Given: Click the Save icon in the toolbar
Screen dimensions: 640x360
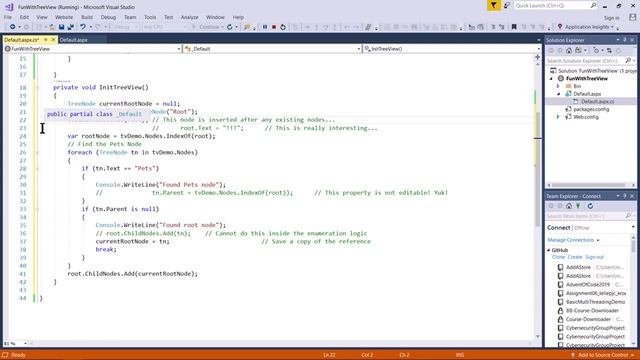Looking at the screenshot, I should [x=61, y=27].
